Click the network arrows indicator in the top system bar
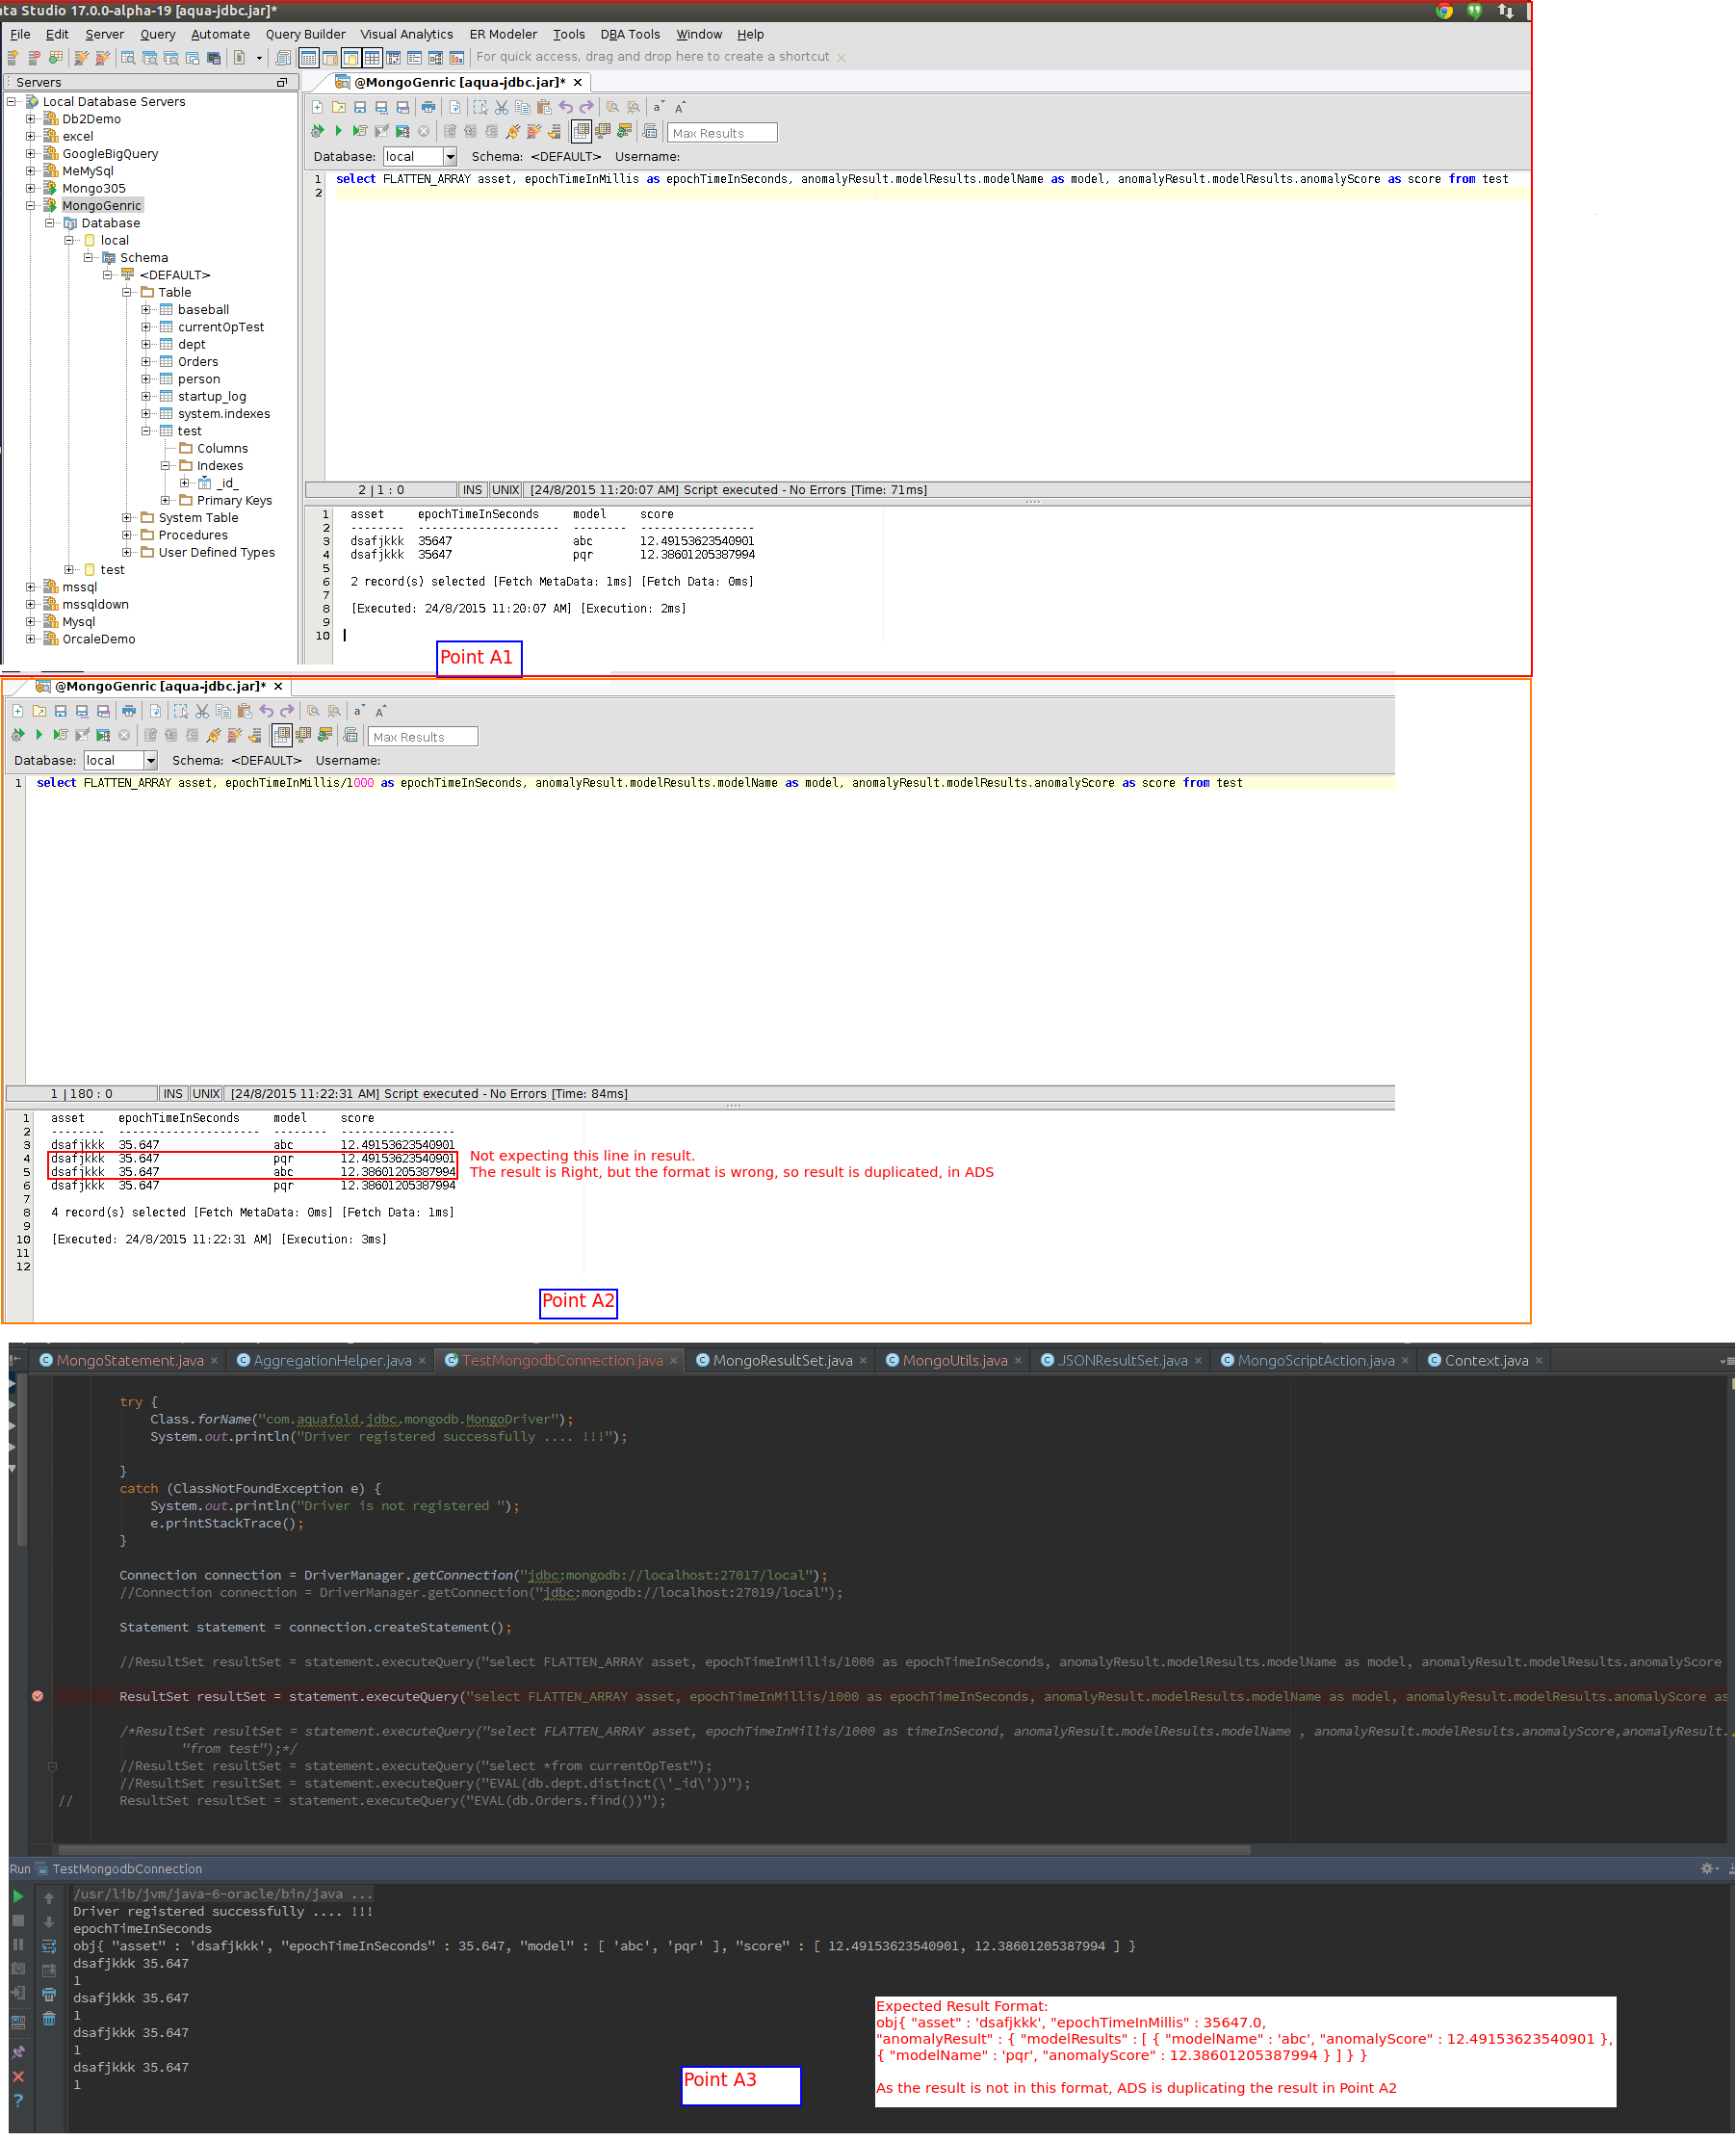 [1505, 11]
